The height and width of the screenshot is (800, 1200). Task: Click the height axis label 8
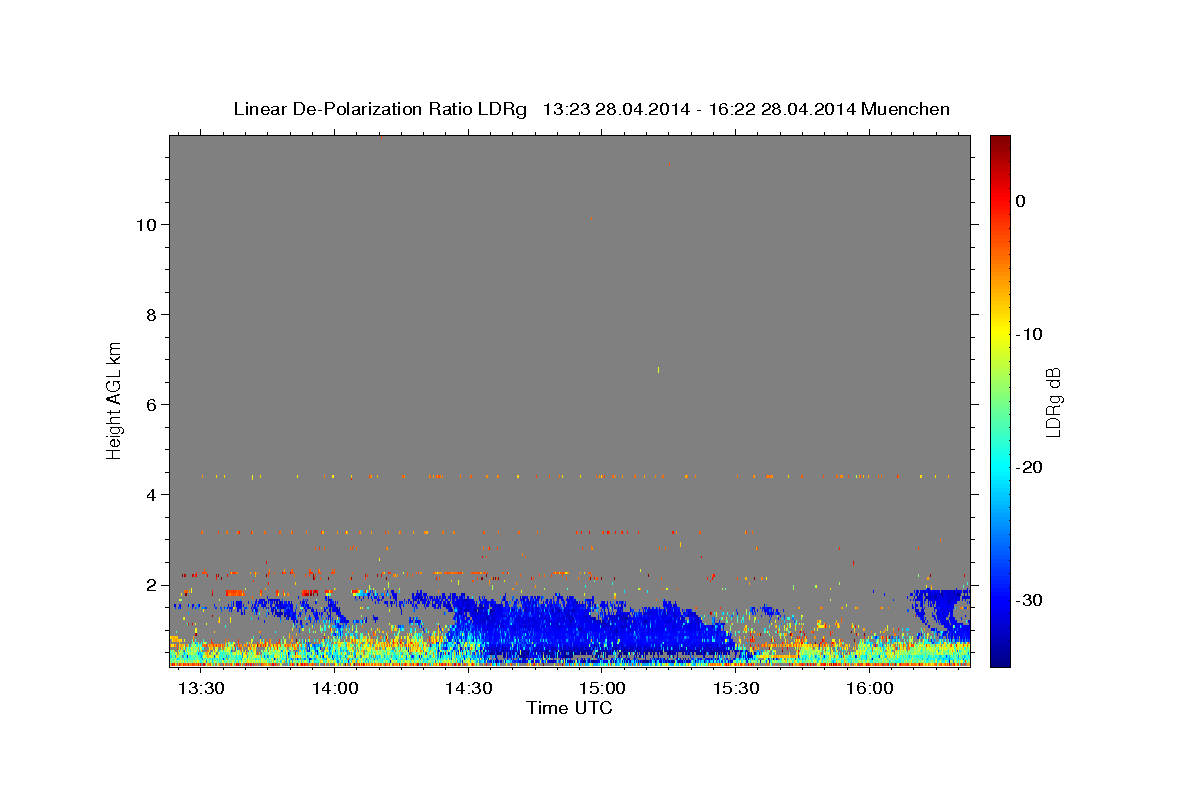[151, 314]
